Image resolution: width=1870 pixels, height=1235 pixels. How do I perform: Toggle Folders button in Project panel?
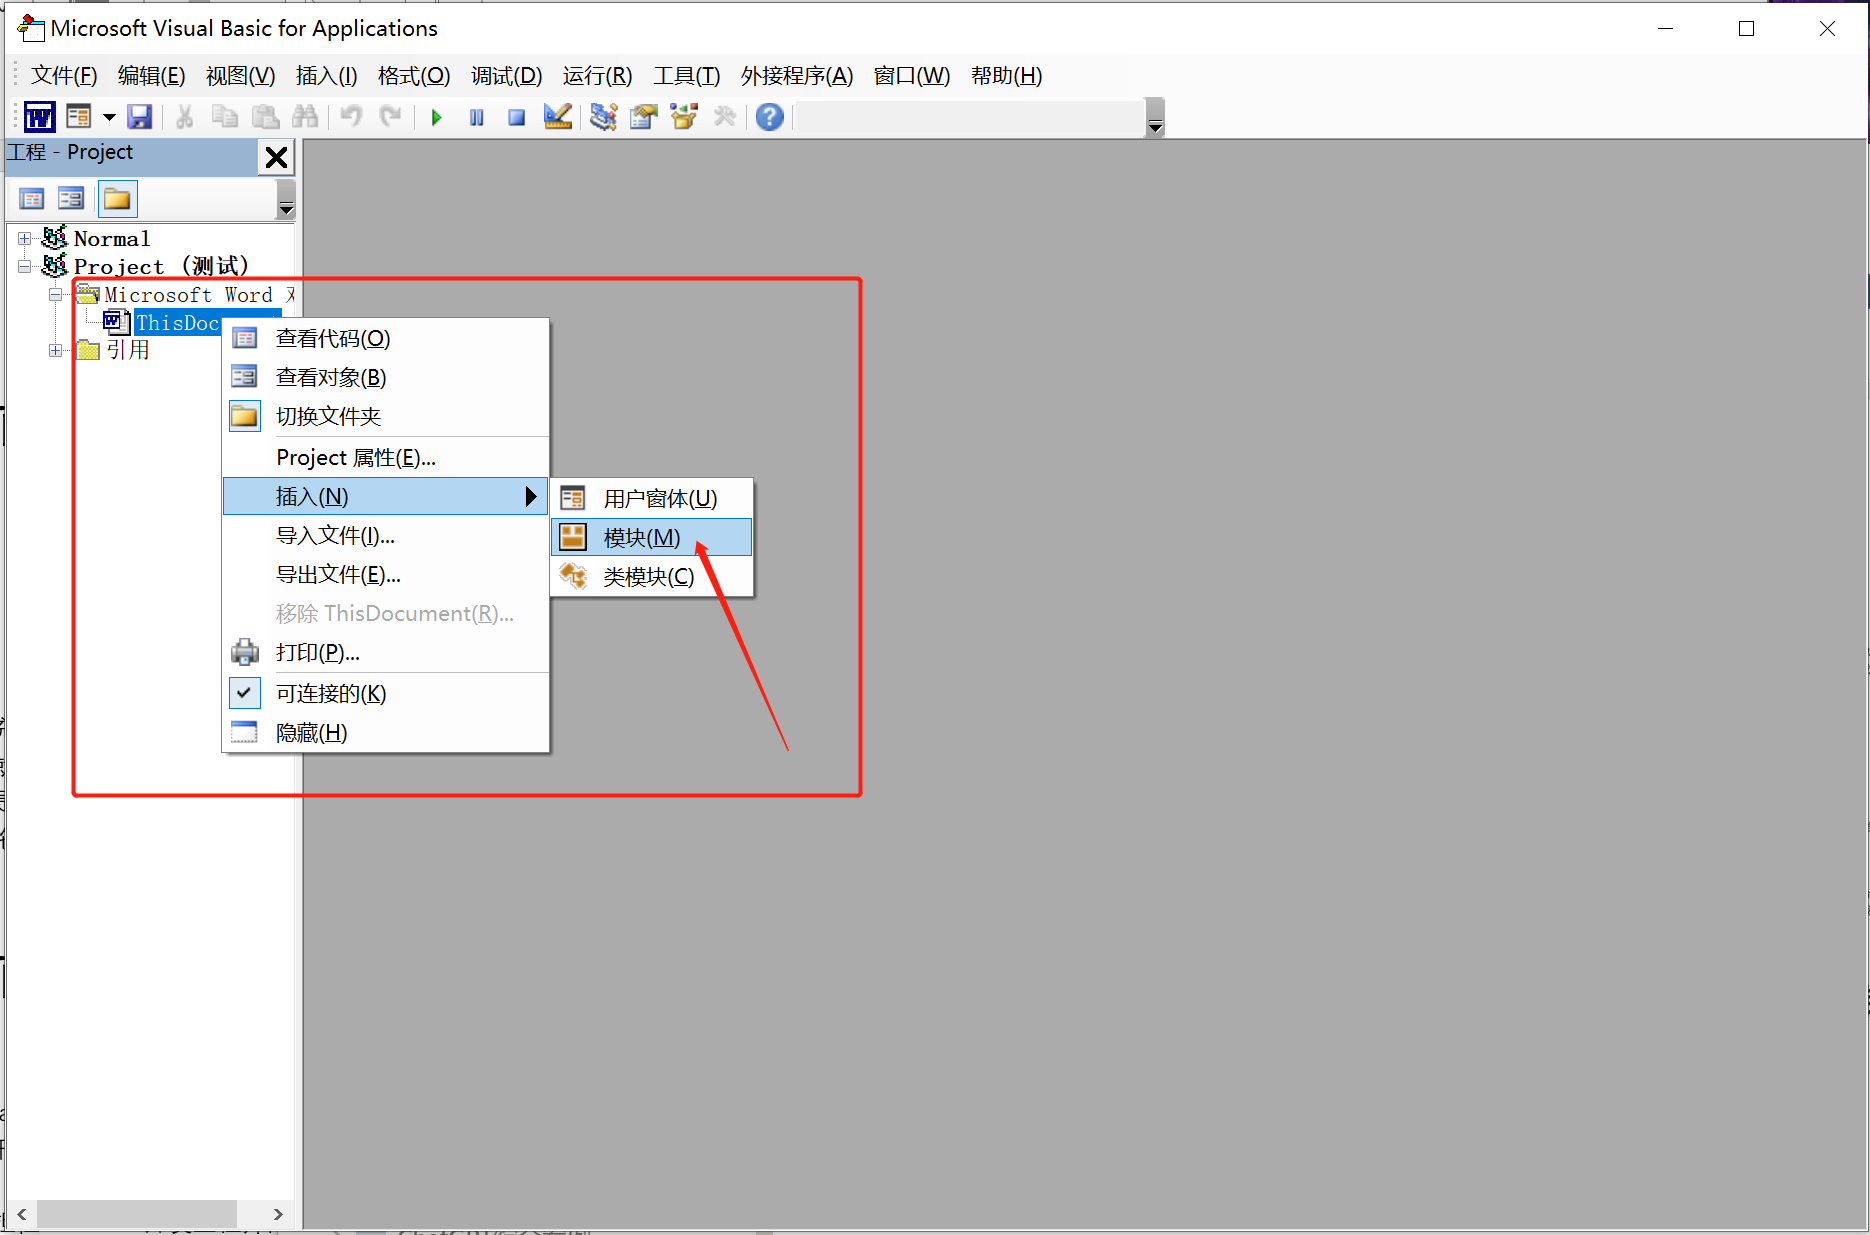tap(117, 199)
